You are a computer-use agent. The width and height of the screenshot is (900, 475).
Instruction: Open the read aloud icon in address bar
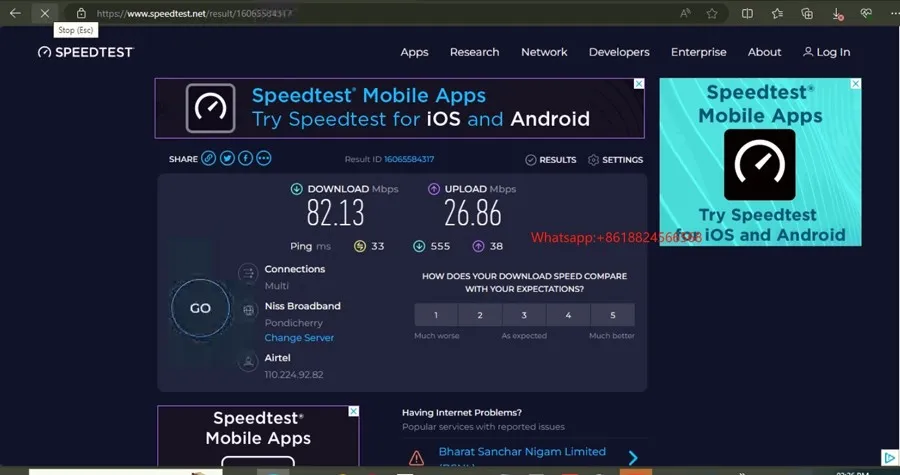pos(685,13)
